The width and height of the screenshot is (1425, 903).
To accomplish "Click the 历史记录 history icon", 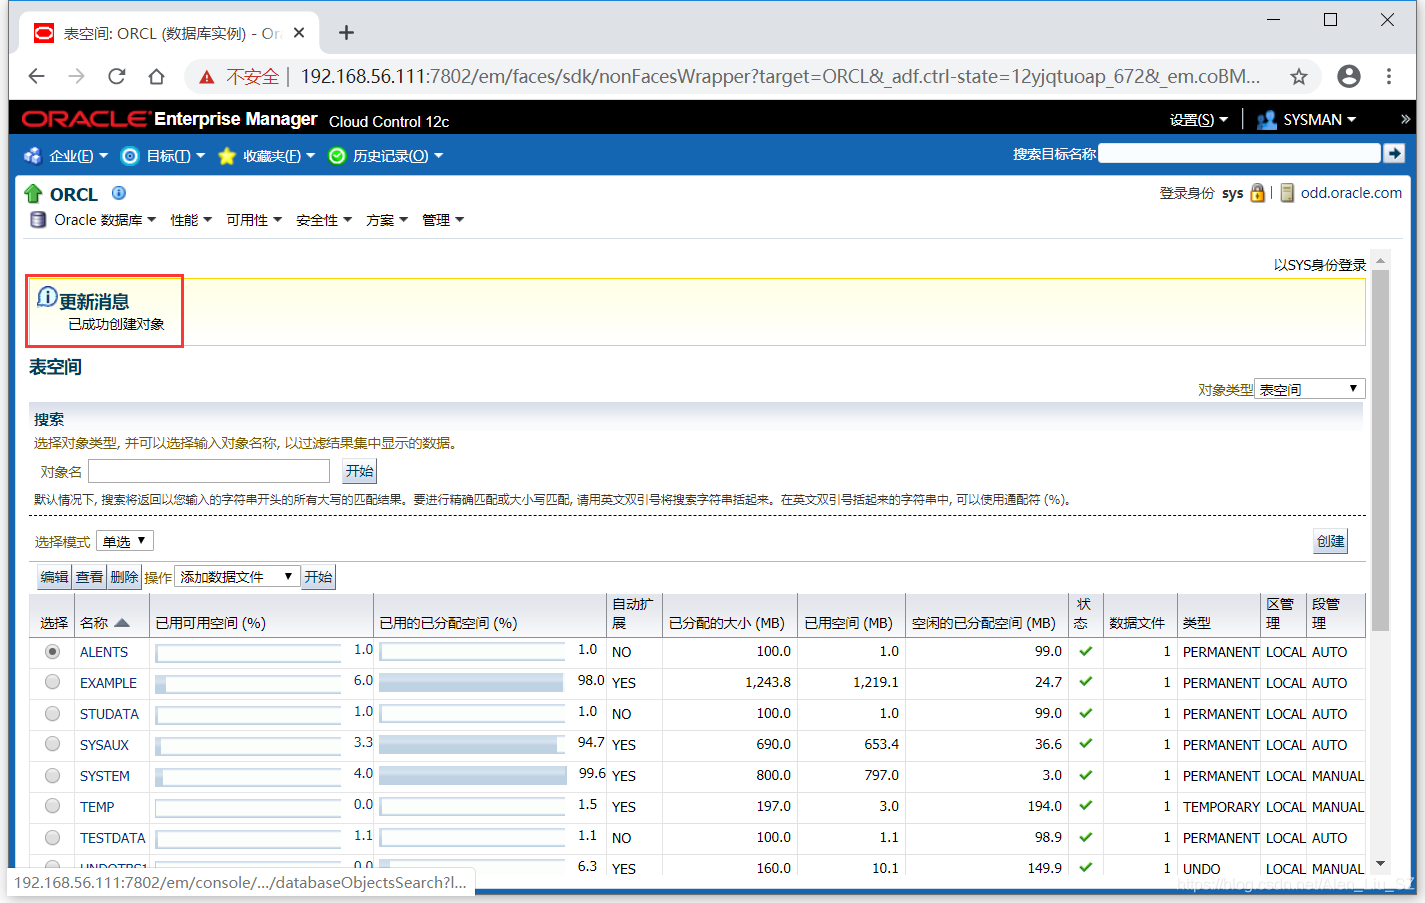I will [337, 156].
